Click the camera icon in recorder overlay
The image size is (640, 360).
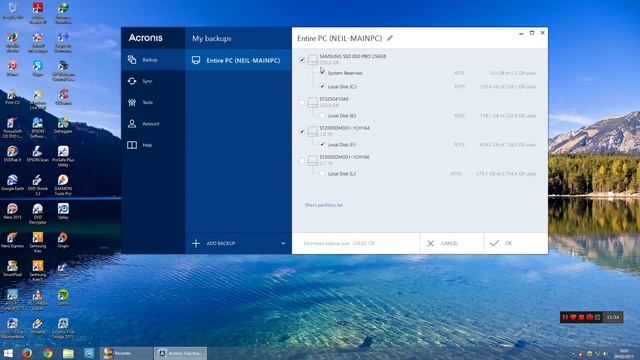[589, 317]
